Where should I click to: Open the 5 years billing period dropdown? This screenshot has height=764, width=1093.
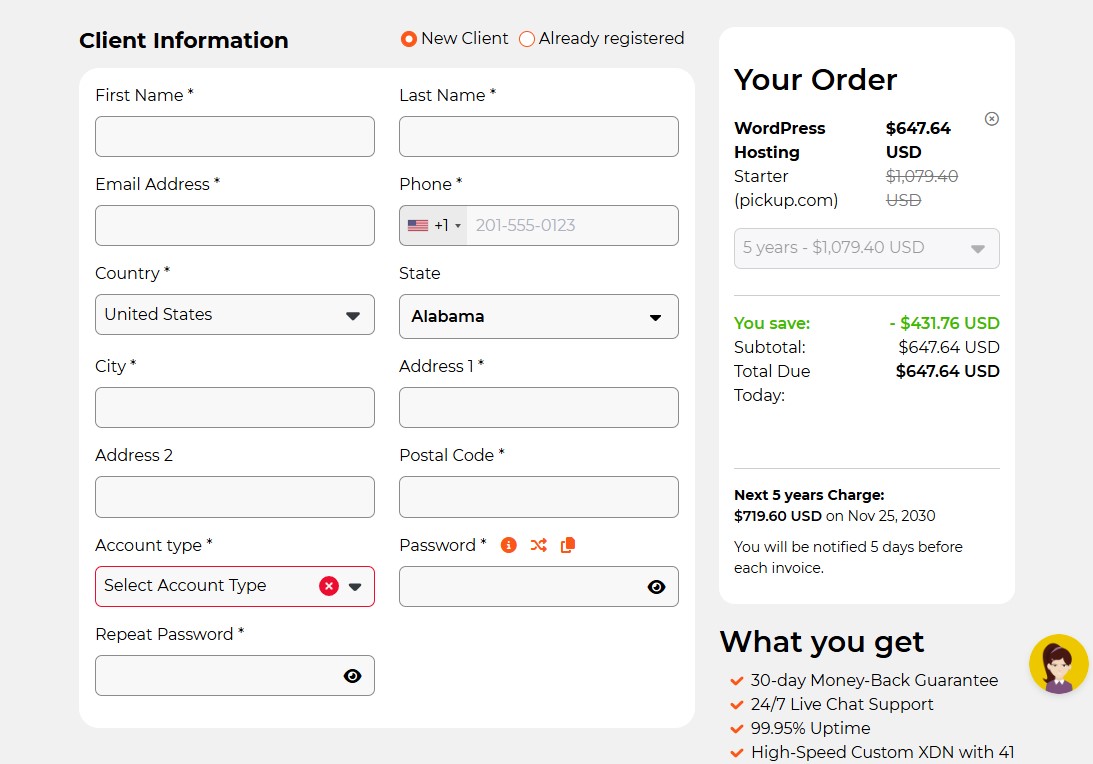click(866, 248)
